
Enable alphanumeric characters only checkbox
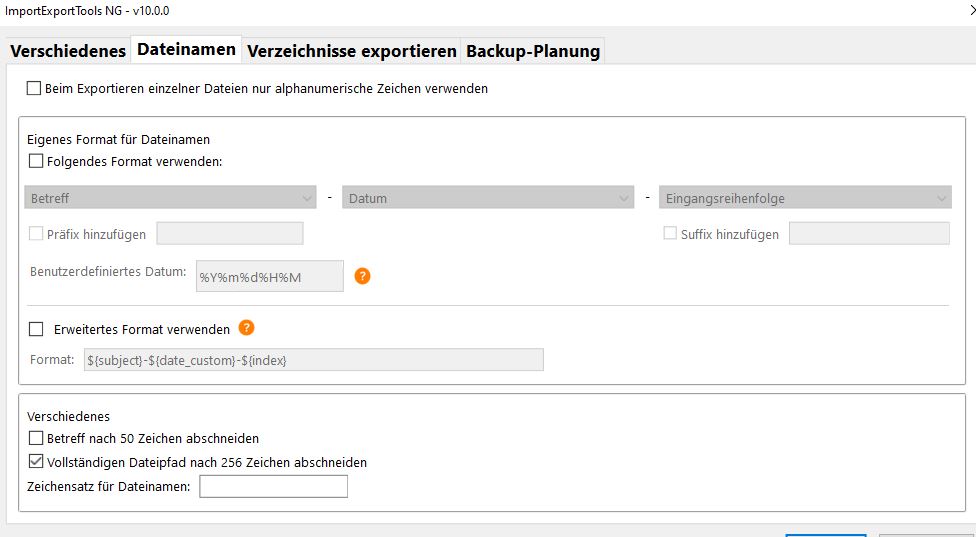[34, 88]
